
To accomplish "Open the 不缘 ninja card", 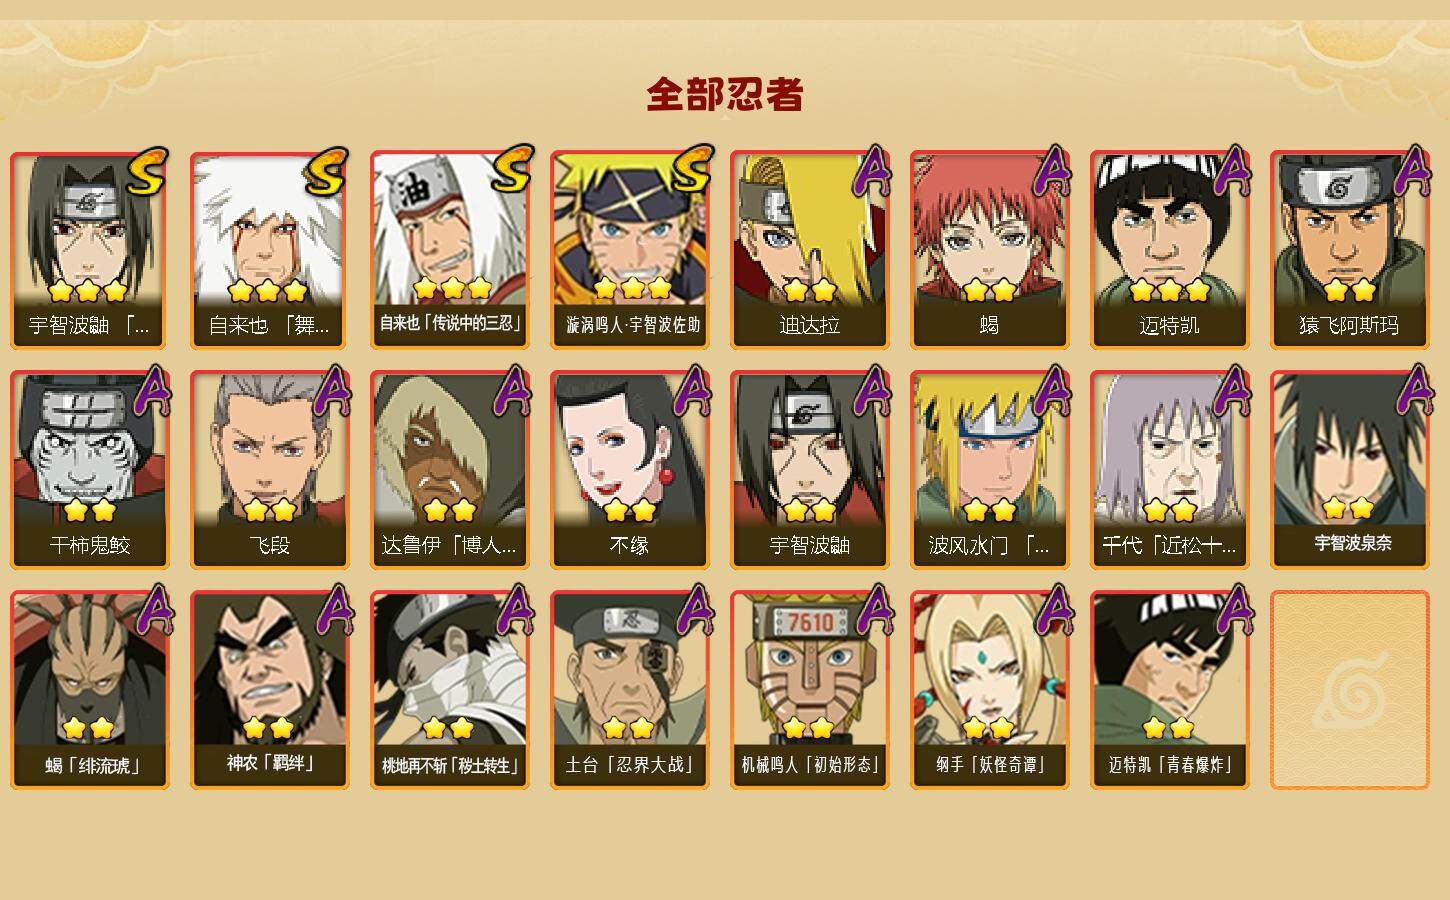I will (x=630, y=470).
